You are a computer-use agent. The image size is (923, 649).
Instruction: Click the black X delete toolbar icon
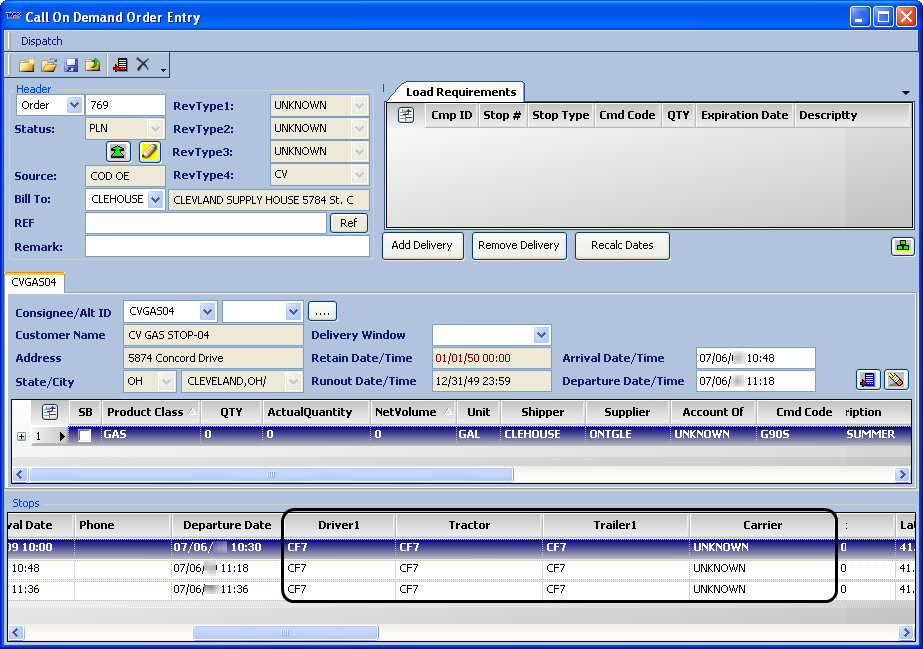(x=143, y=65)
